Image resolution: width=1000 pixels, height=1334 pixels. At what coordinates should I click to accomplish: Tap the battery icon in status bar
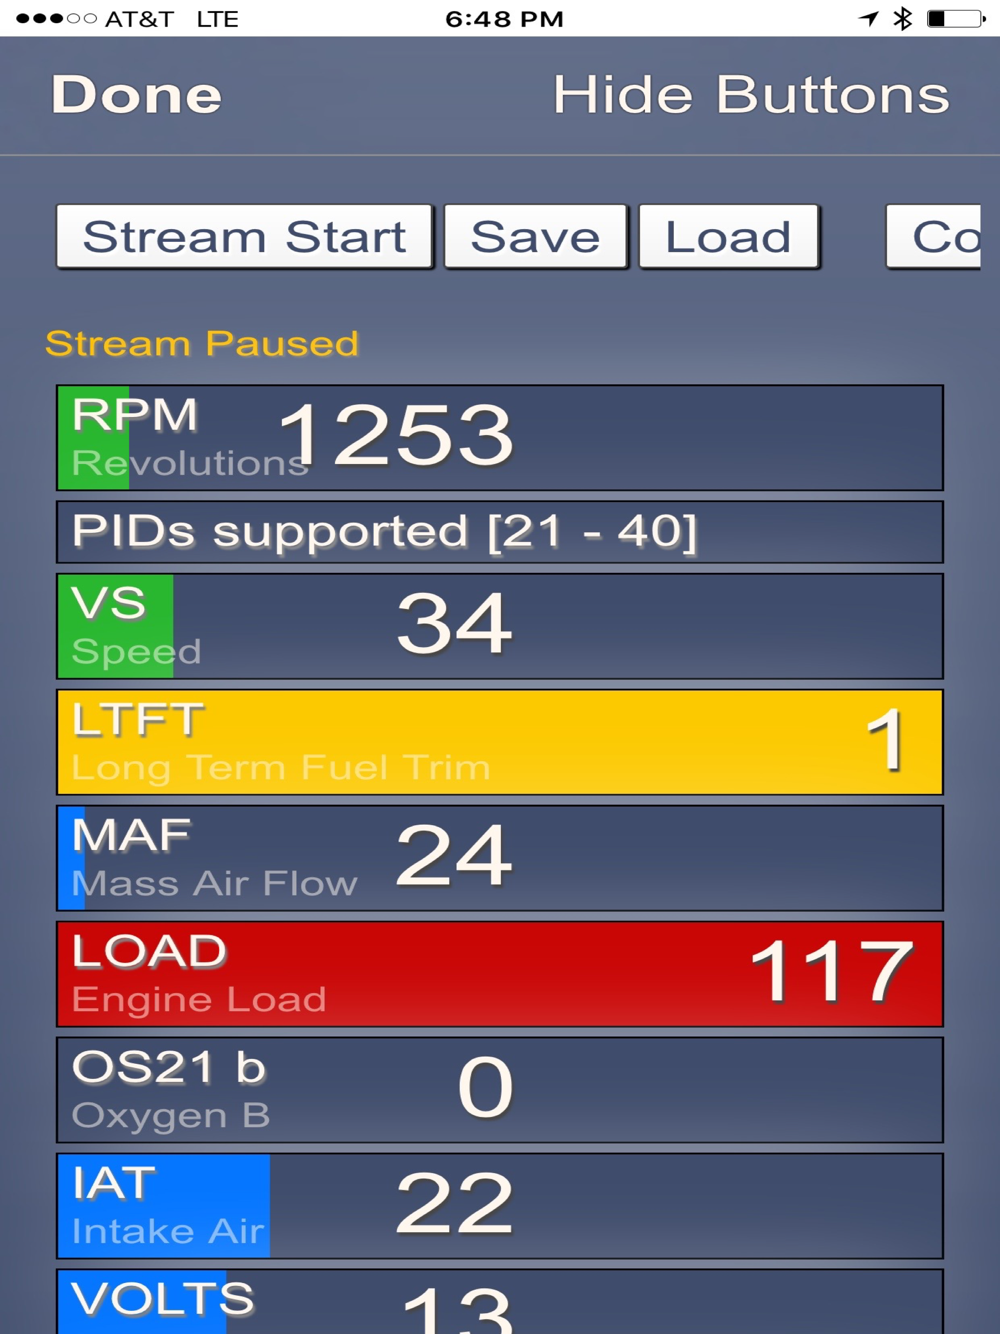click(956, 18)
